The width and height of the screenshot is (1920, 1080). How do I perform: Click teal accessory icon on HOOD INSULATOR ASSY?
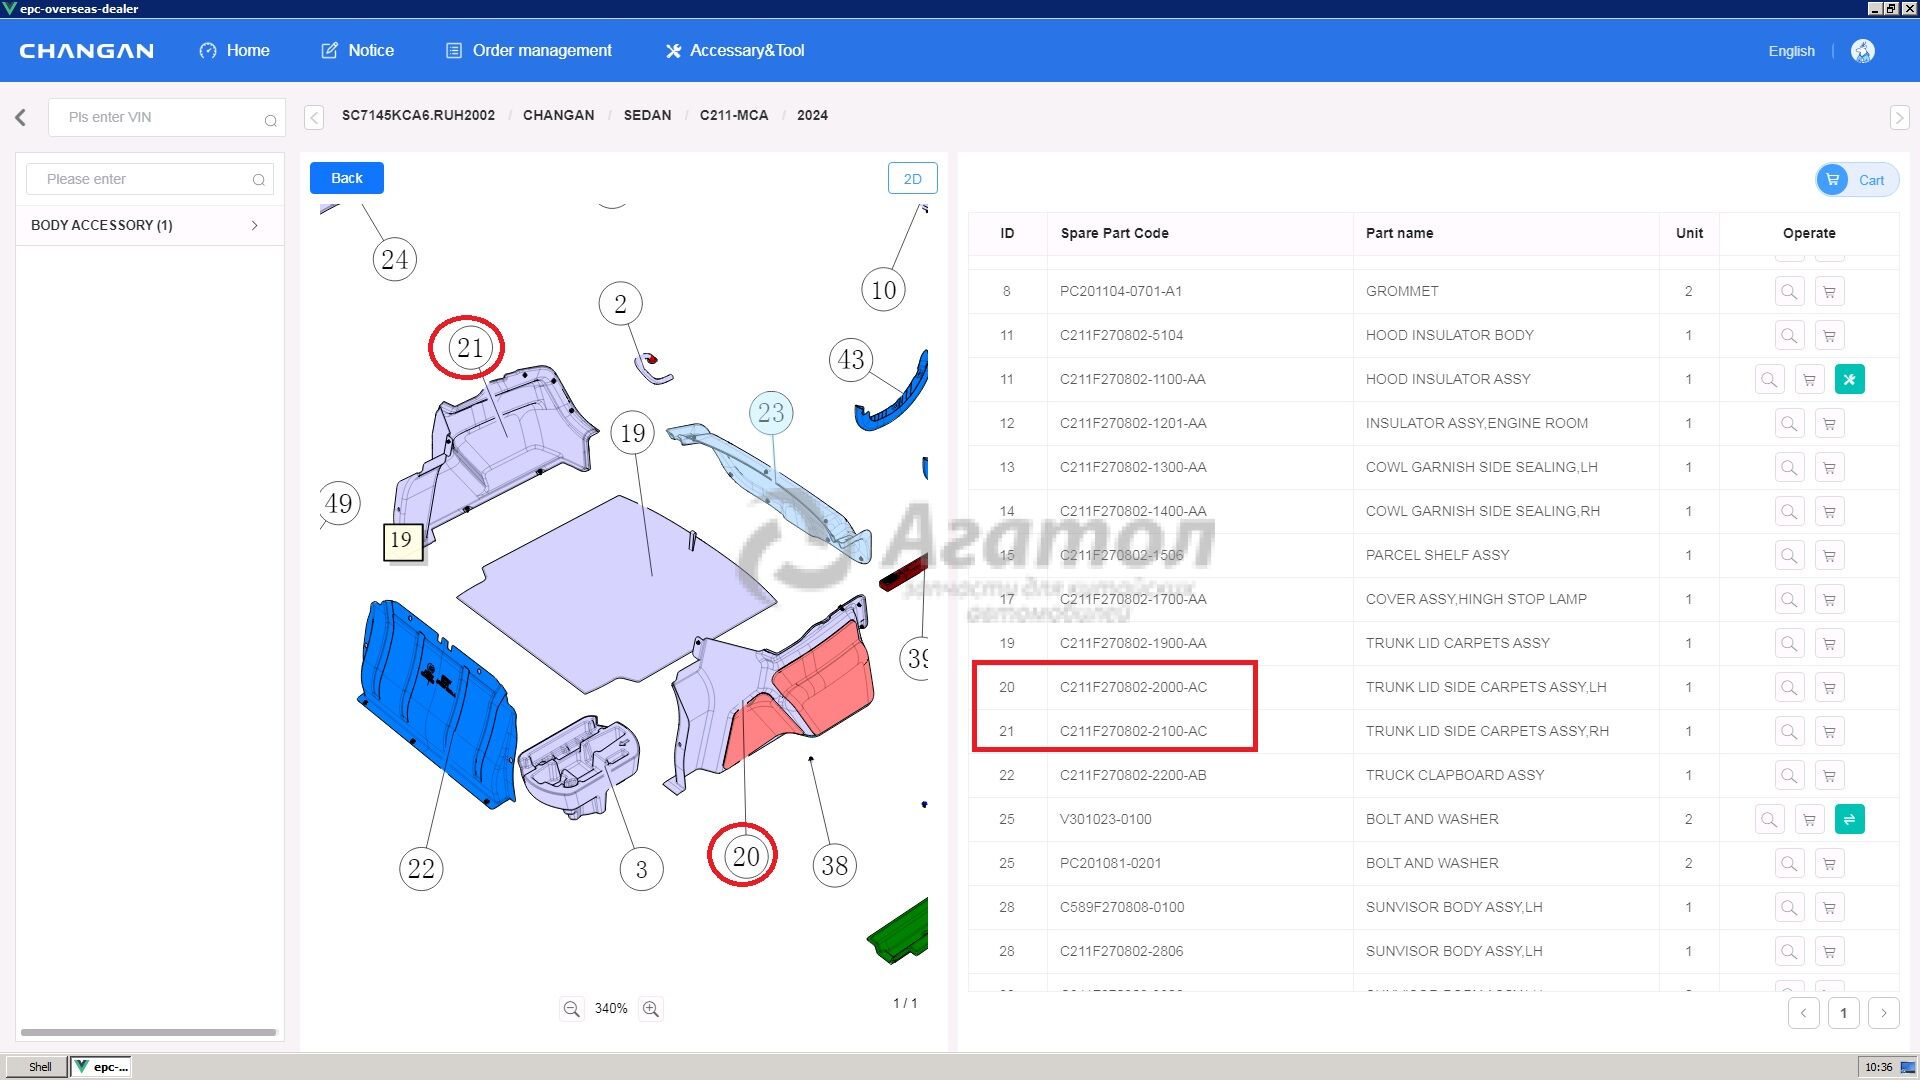[1849, 380]
